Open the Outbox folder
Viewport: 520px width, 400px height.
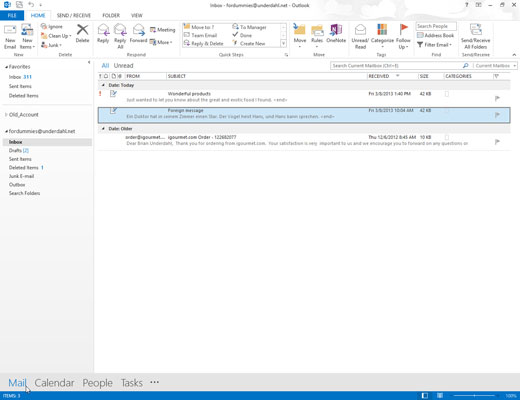click(17, 185)
